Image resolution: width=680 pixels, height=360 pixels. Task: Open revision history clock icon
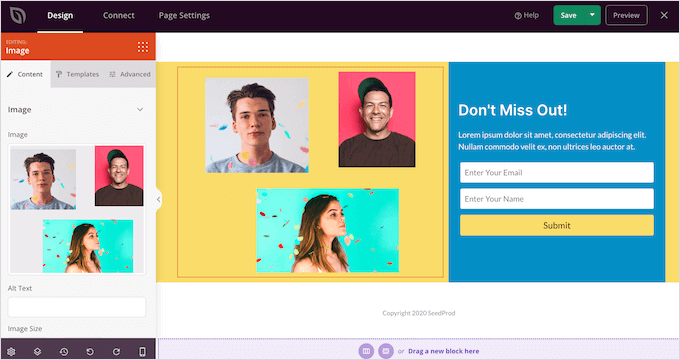64,351
